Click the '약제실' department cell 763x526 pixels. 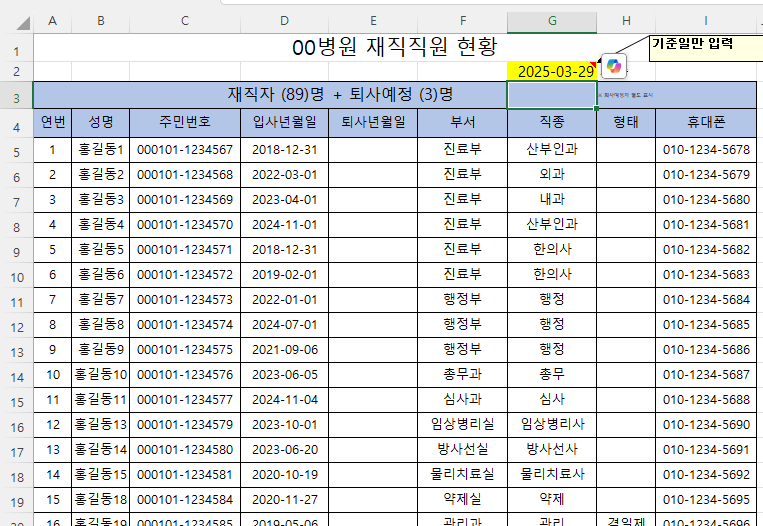tap(462, 500)
